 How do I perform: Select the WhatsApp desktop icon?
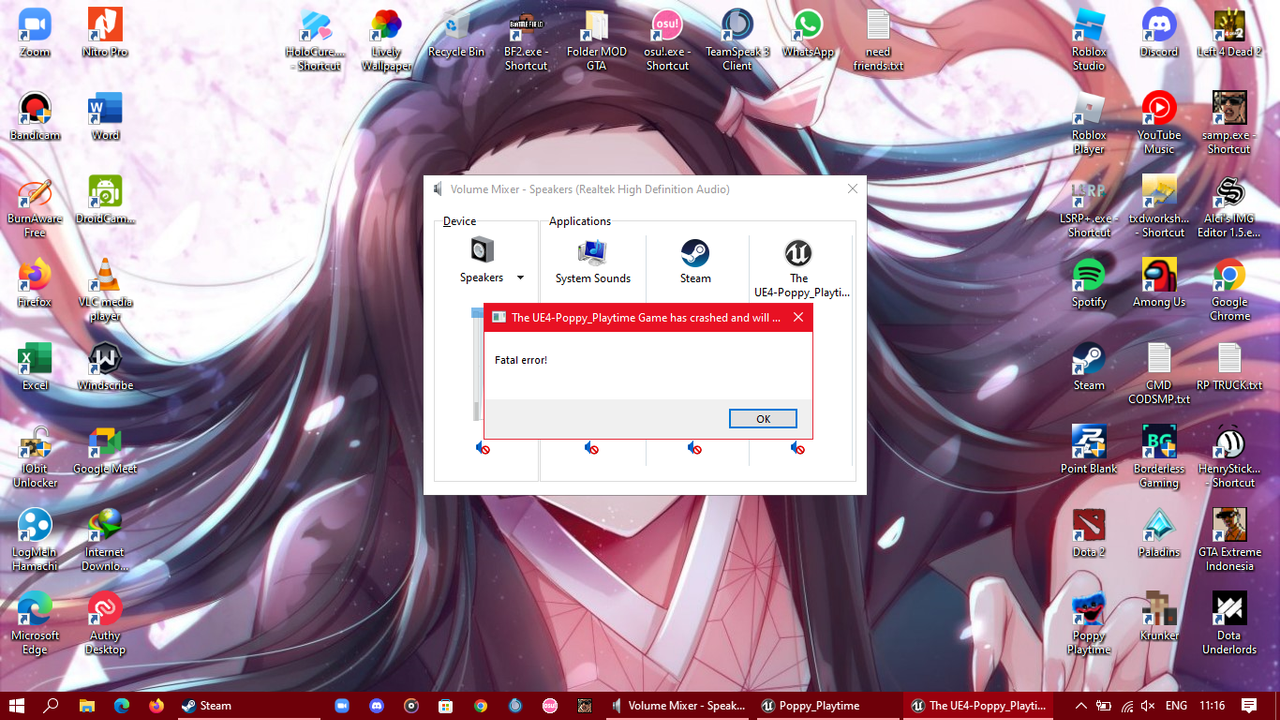808,33
